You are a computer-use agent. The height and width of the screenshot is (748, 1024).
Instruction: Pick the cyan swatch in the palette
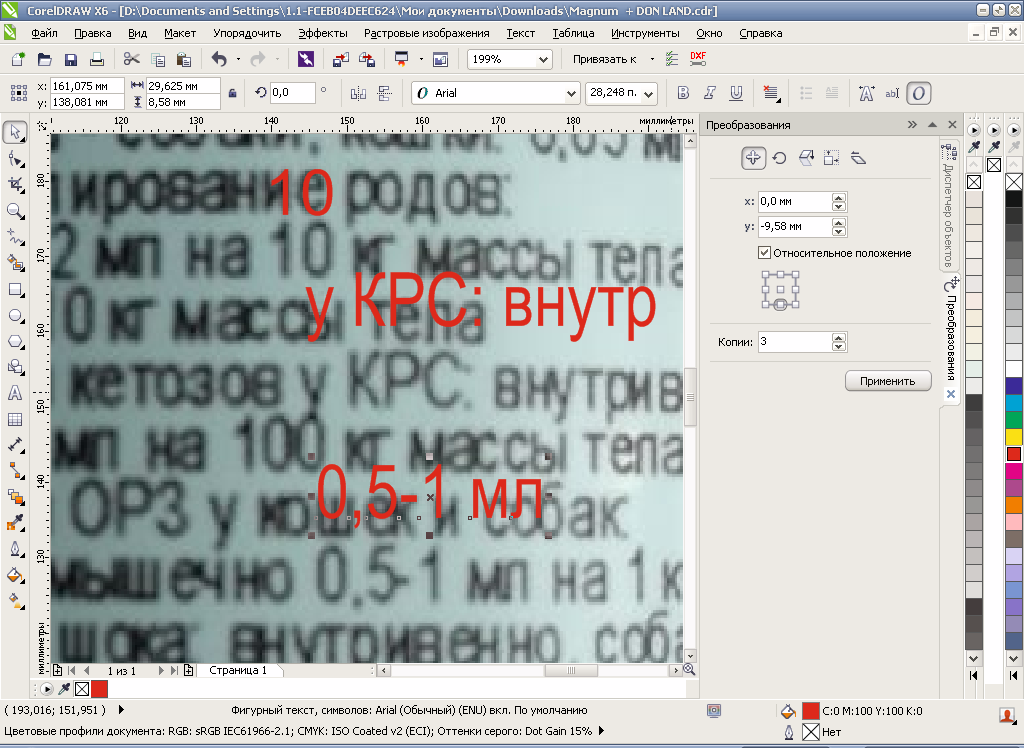point(1014,402)
